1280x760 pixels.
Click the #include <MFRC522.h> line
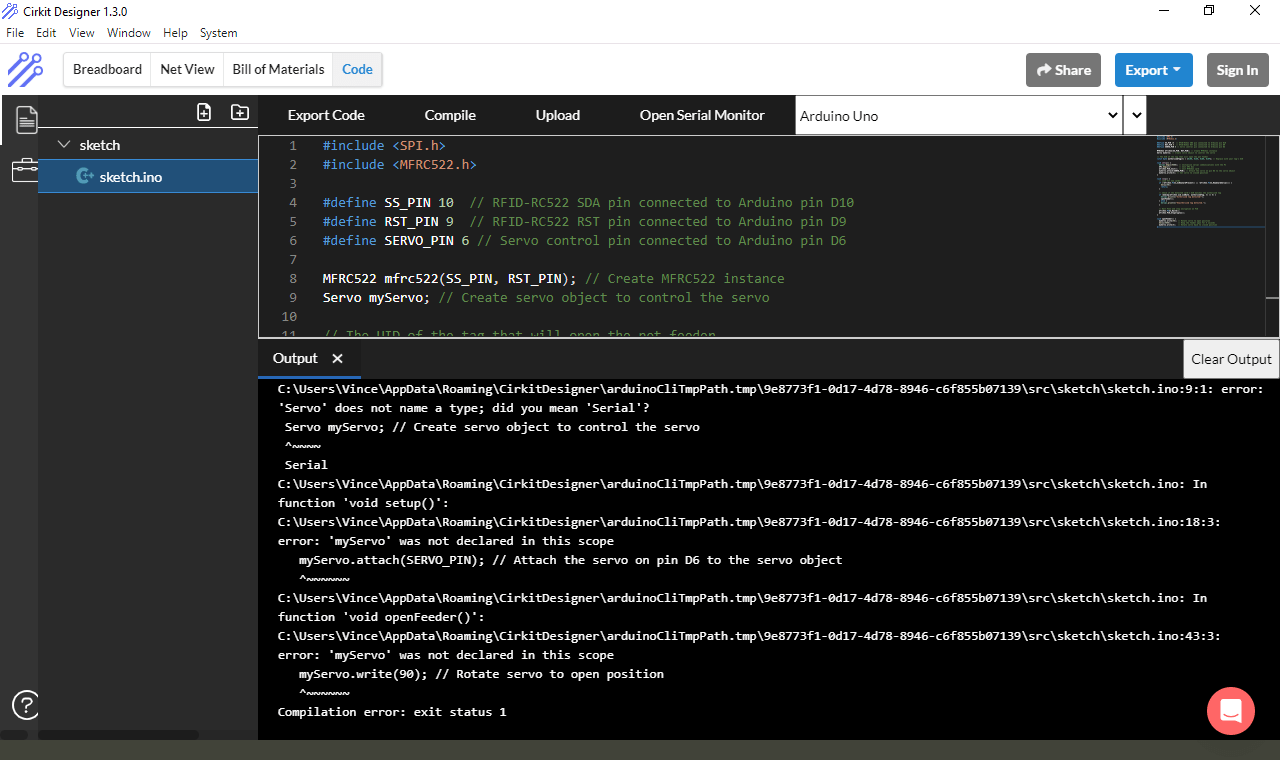click(399, 165)
